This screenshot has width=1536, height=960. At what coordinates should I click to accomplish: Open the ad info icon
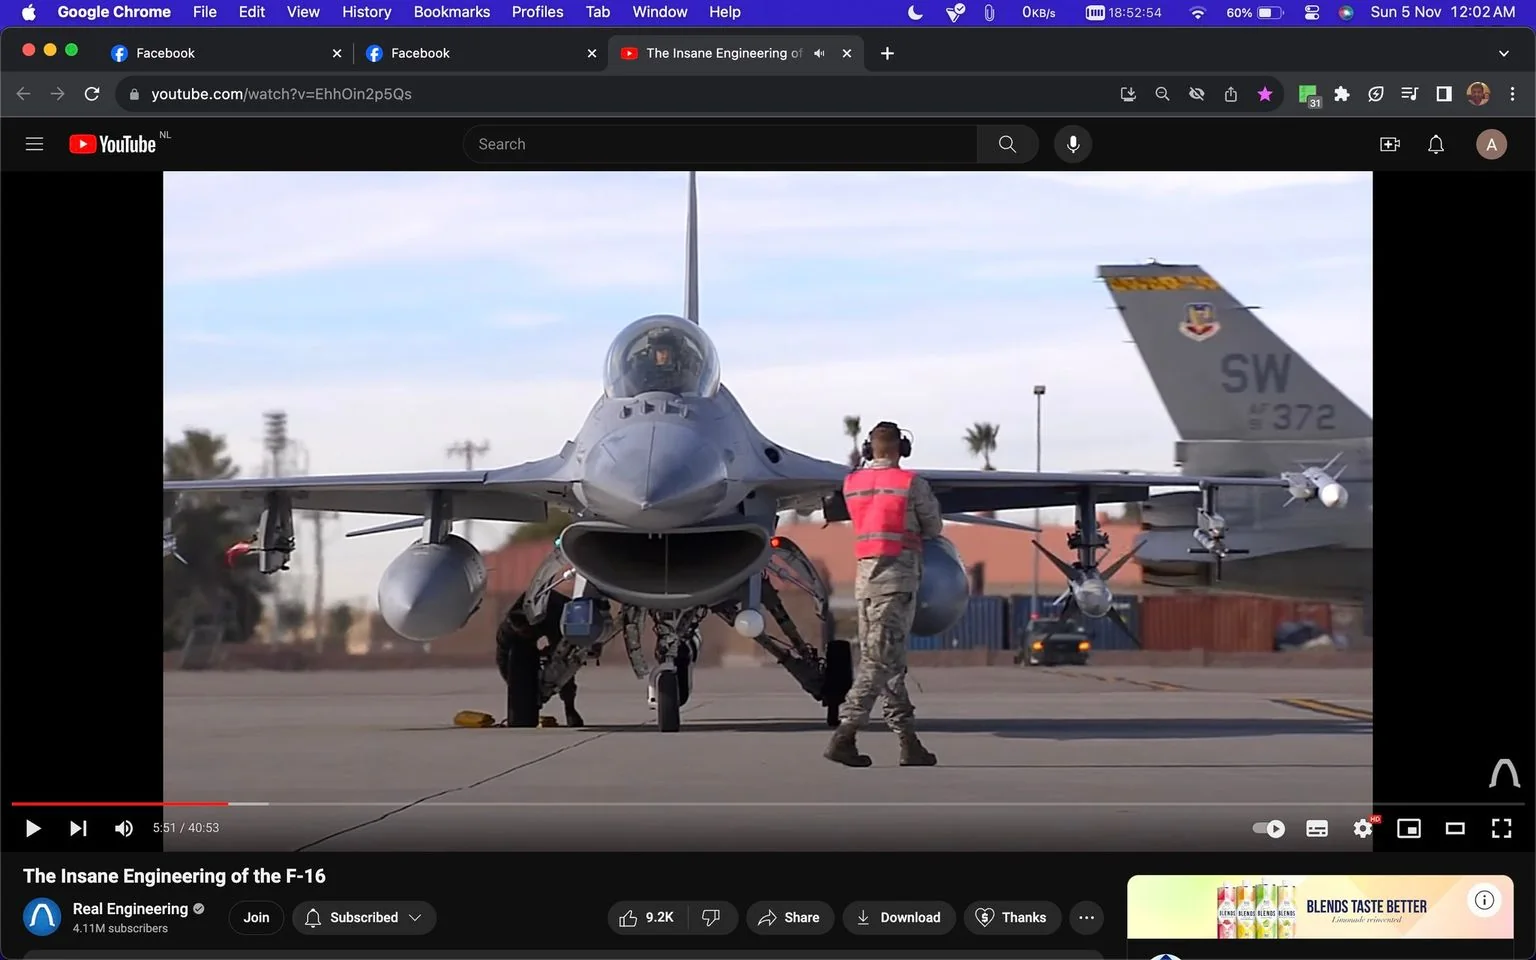pyautogui.click(x=1484, y=900)
